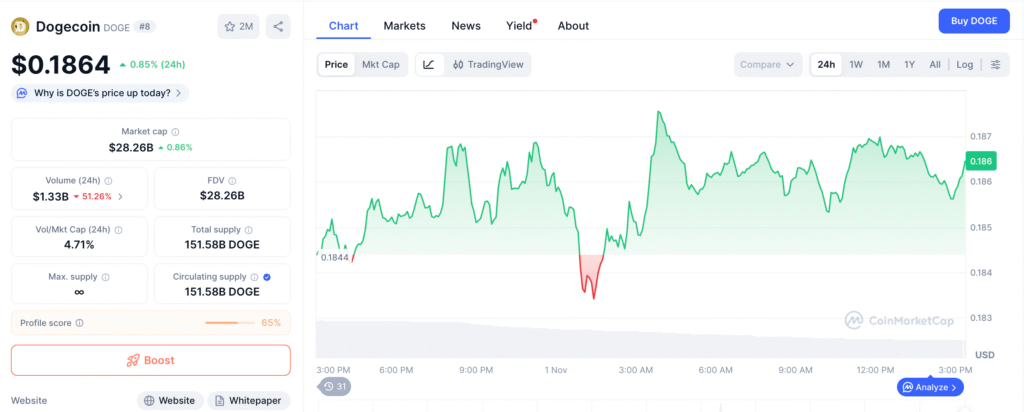Click the Market cap info icon

click(x=175, y=132)
